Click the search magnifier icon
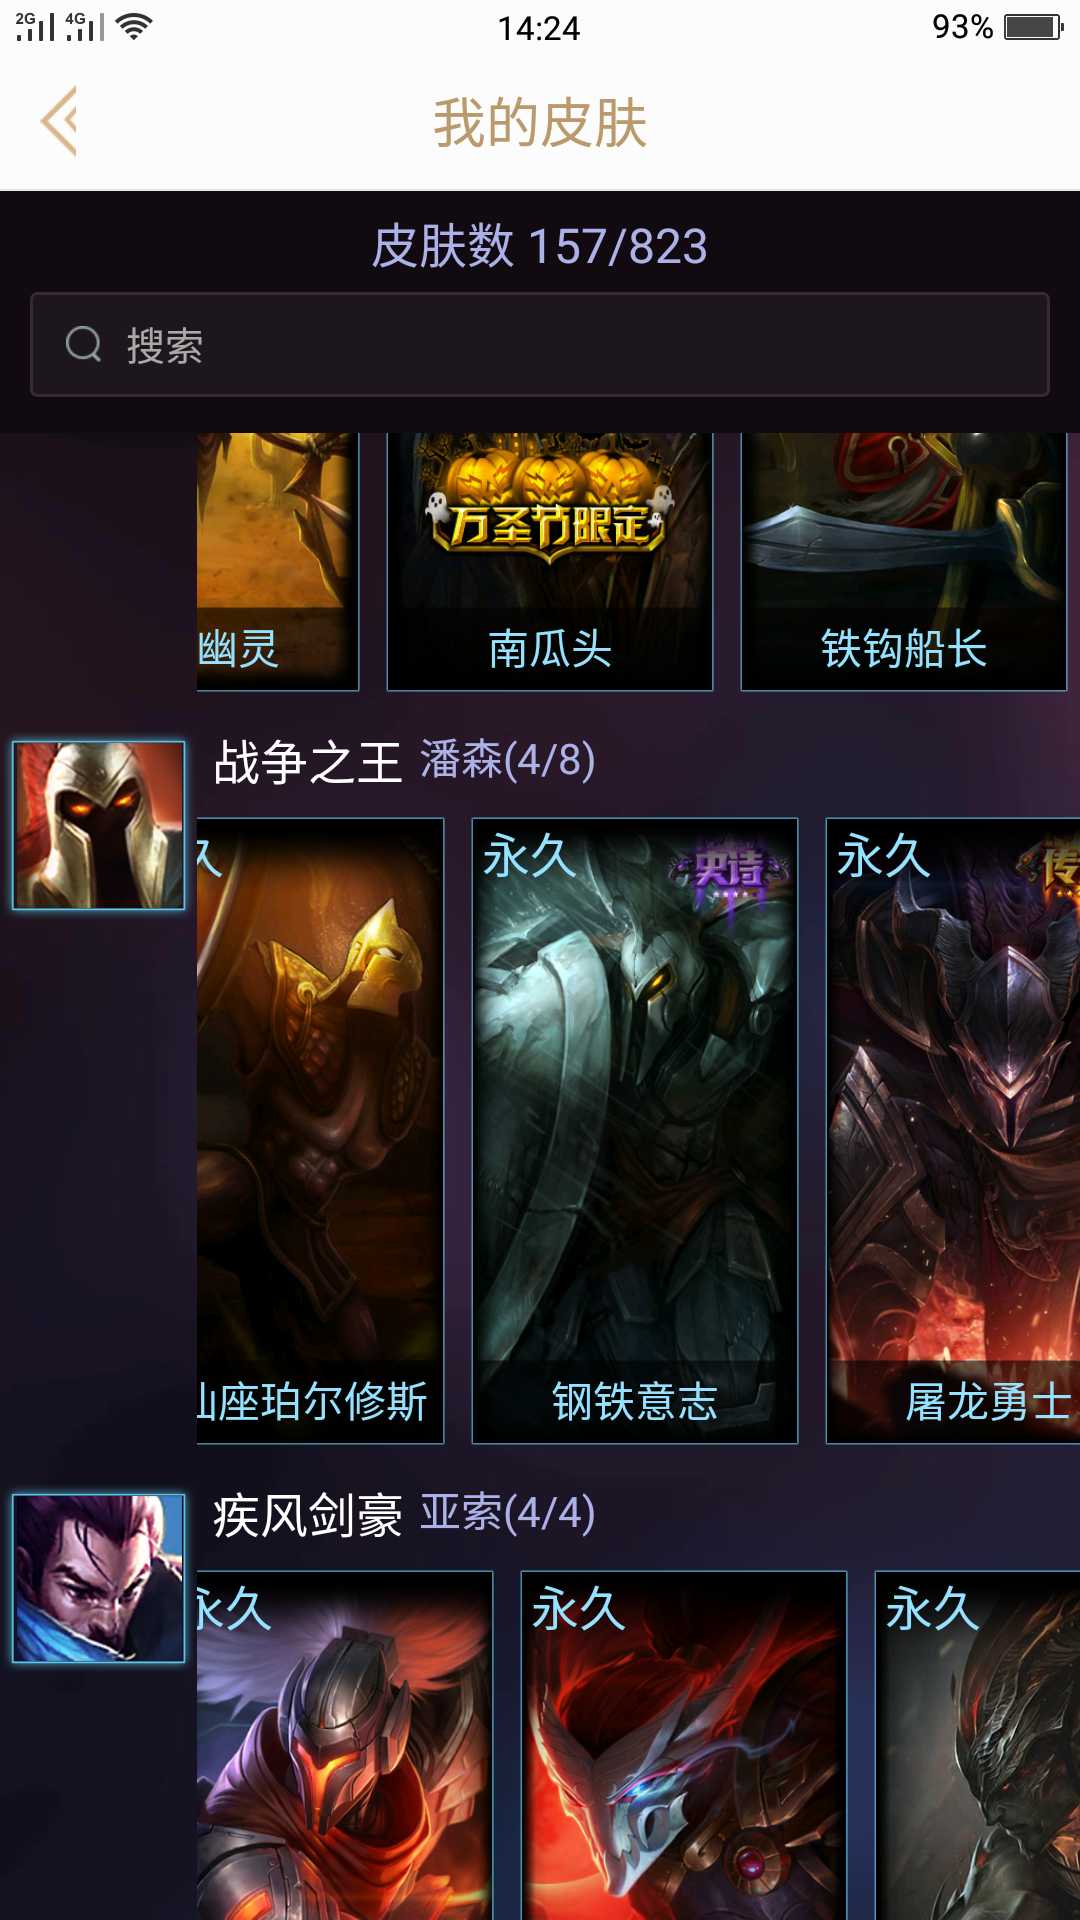Screen dimensions: 1080x1920 (x=84, y=345)
